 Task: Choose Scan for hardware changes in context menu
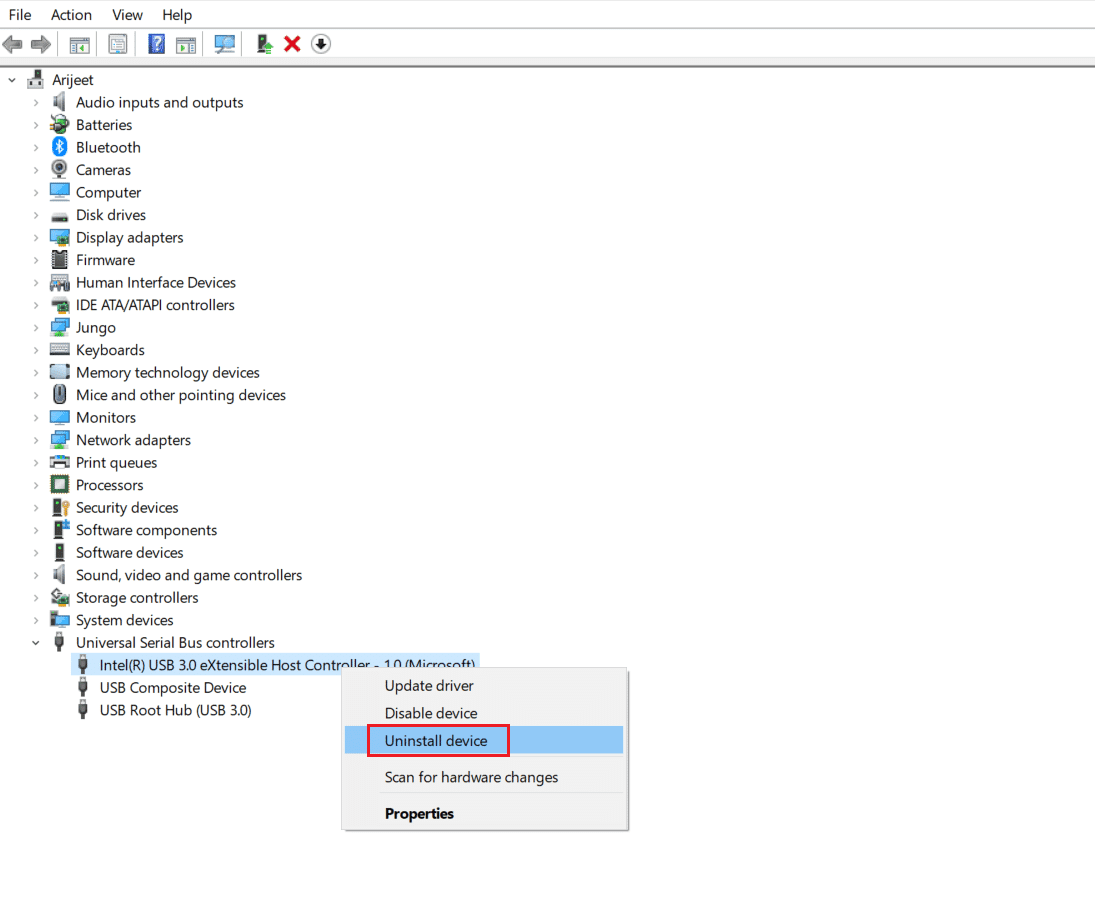click(x=471, y=777)
